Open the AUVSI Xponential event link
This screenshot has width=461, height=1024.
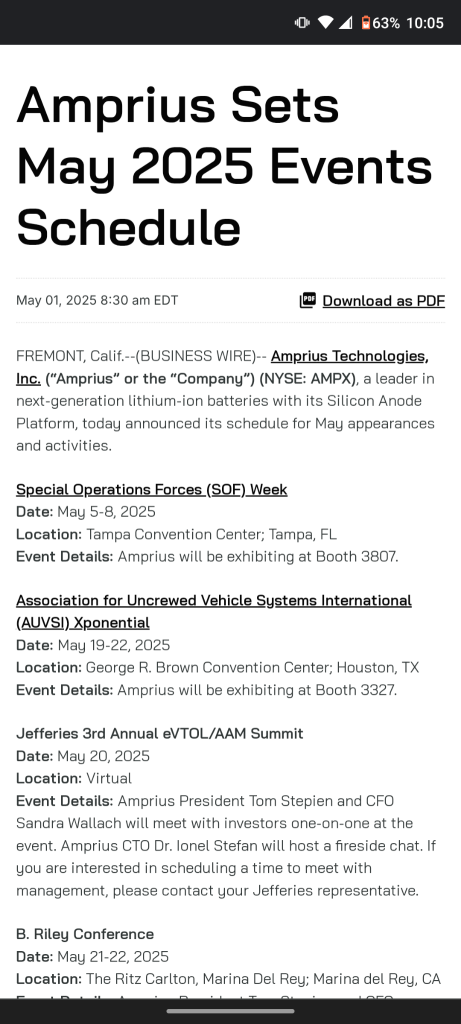(x=214, y=611)
